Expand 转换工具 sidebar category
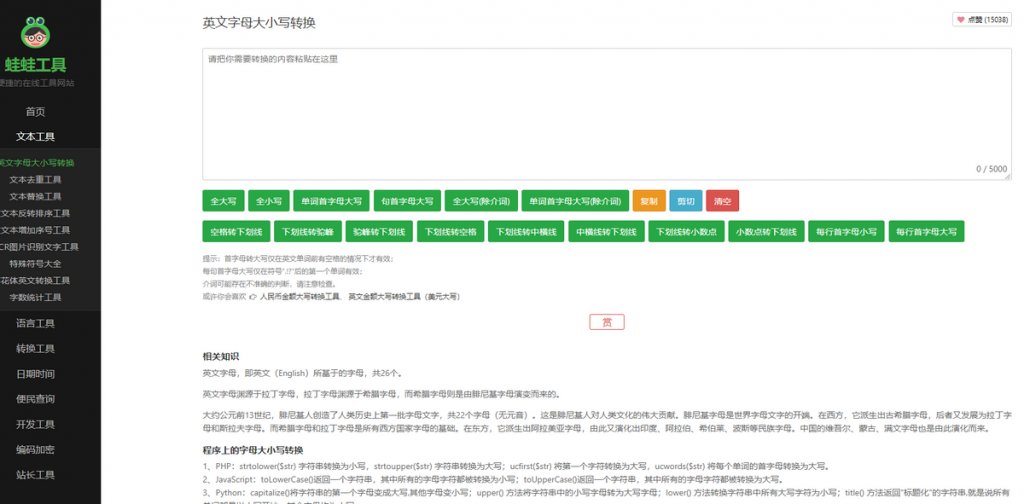Viewport: 1024px width, 504px height. [36, 349]
